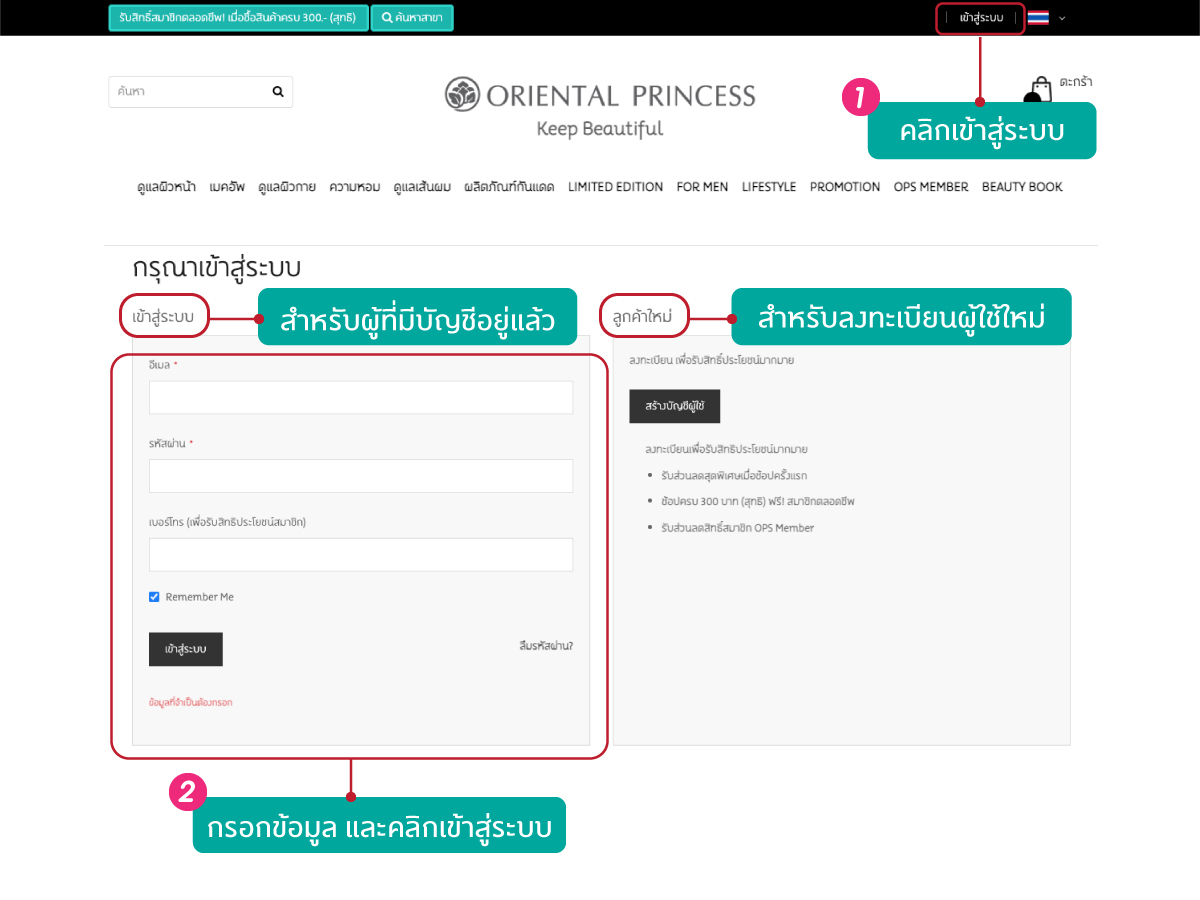The image size is (1200, 900).
Task: Open the FOR MEN menu
Action: [x=702, y=187]
